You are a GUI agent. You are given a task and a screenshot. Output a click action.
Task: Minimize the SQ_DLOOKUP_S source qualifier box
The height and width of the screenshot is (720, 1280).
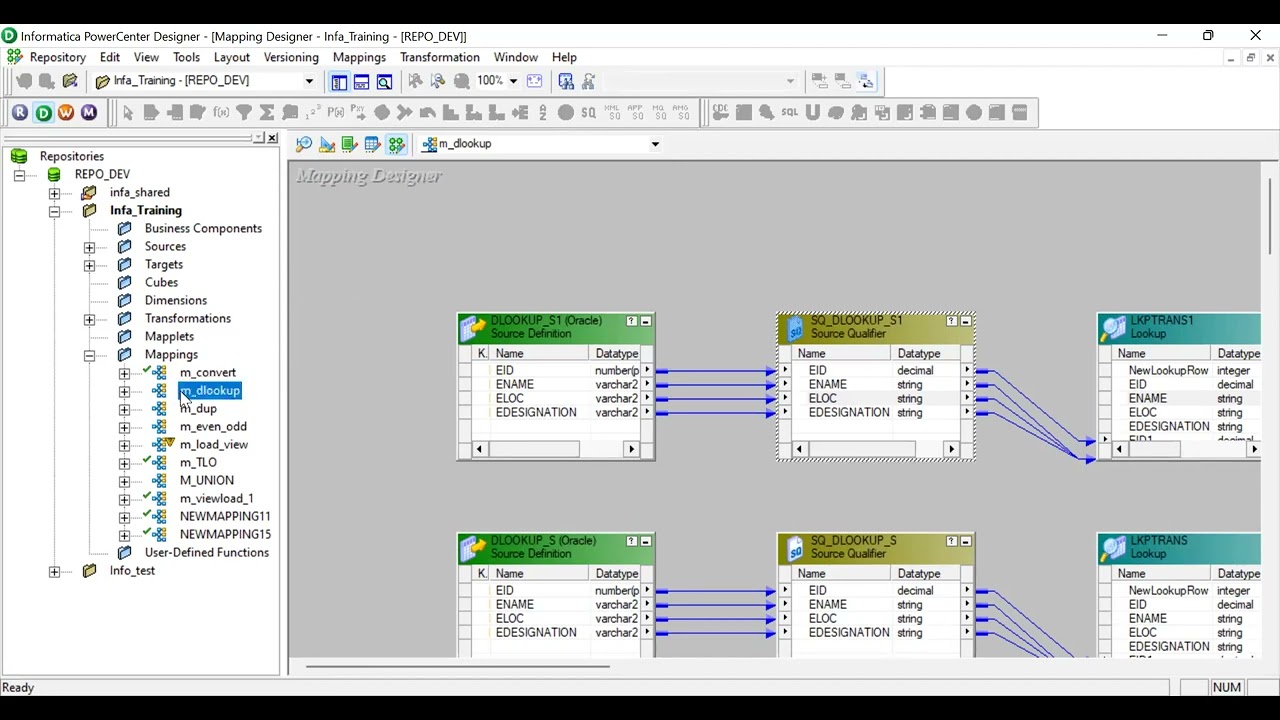(x=966, y=542)
